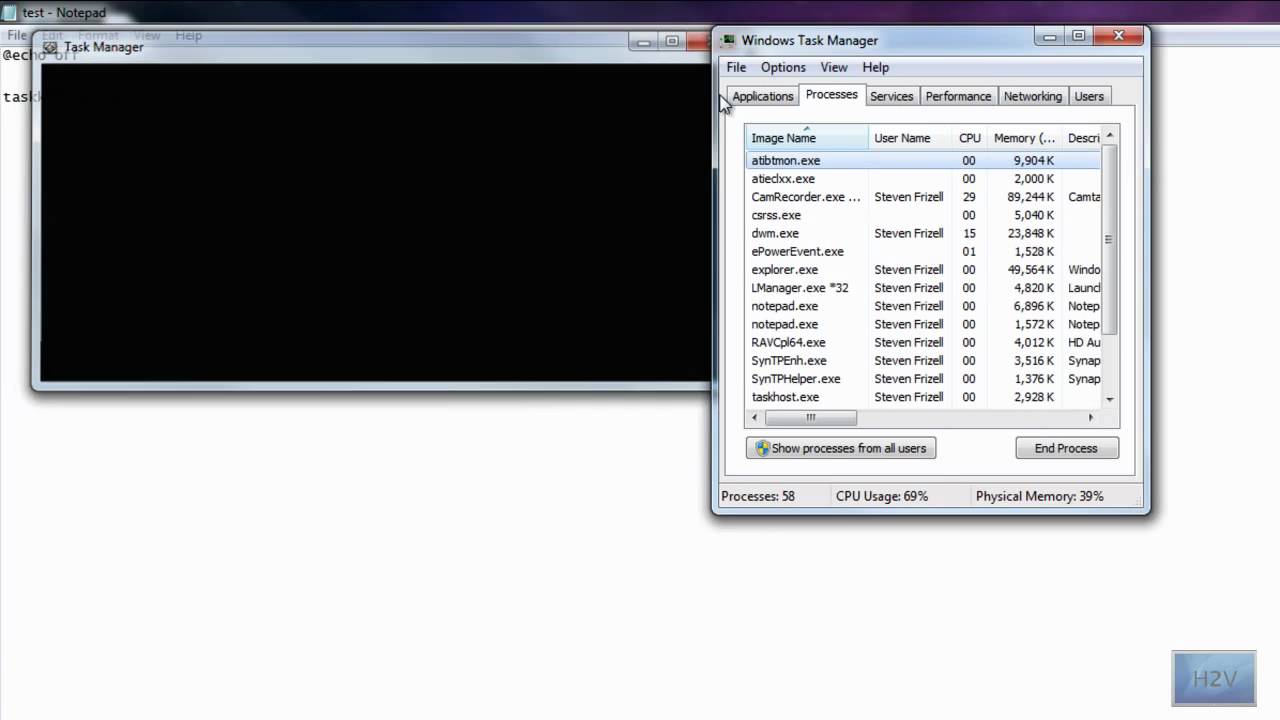1280x720 pixels.
Task: Click the 49,564 K memory value
Action: [1031, 270]
